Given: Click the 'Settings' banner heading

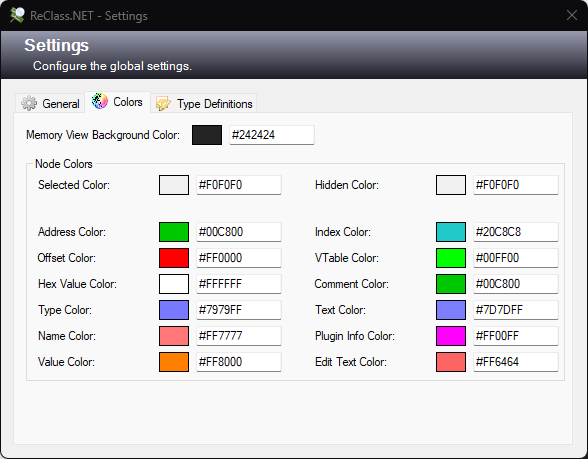Looking at the screenshot, I should (x=57, y=45).
